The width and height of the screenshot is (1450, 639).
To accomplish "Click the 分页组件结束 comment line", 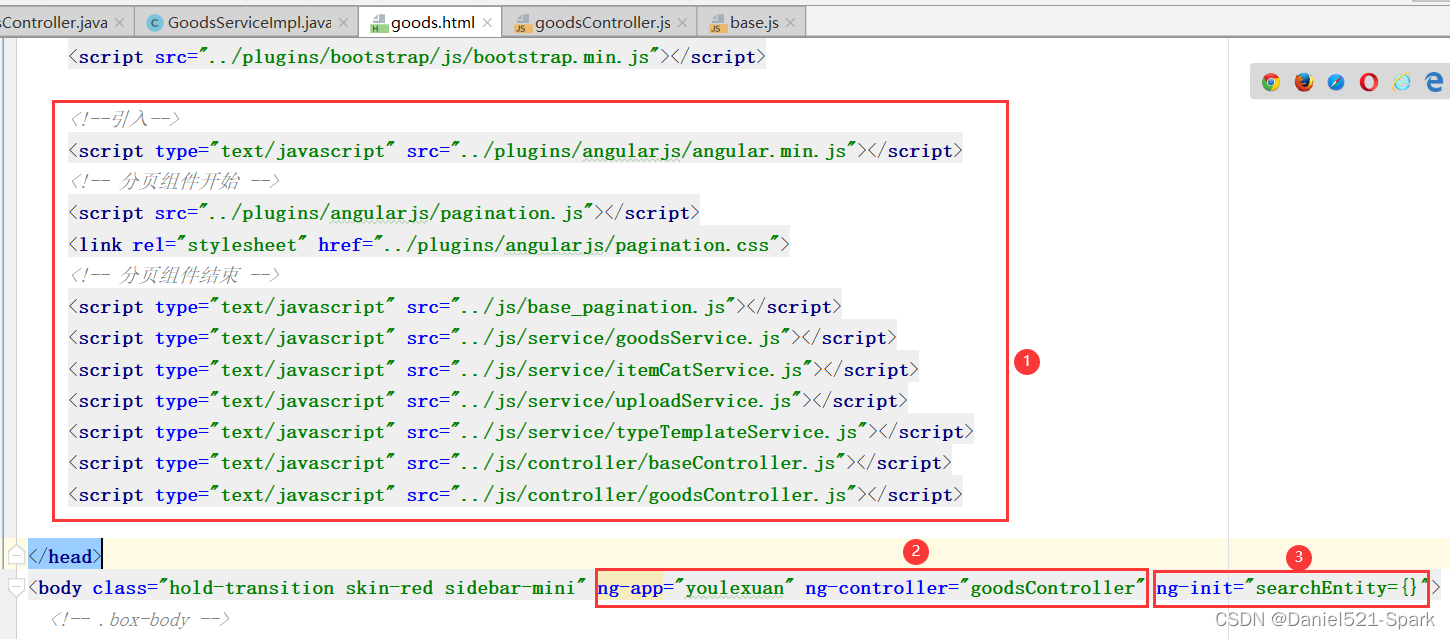I will [174, 276].
